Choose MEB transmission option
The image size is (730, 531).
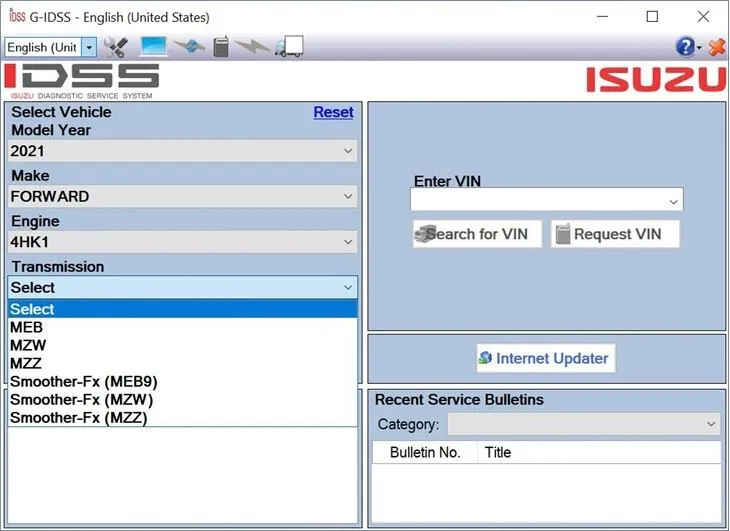[183, 327]
